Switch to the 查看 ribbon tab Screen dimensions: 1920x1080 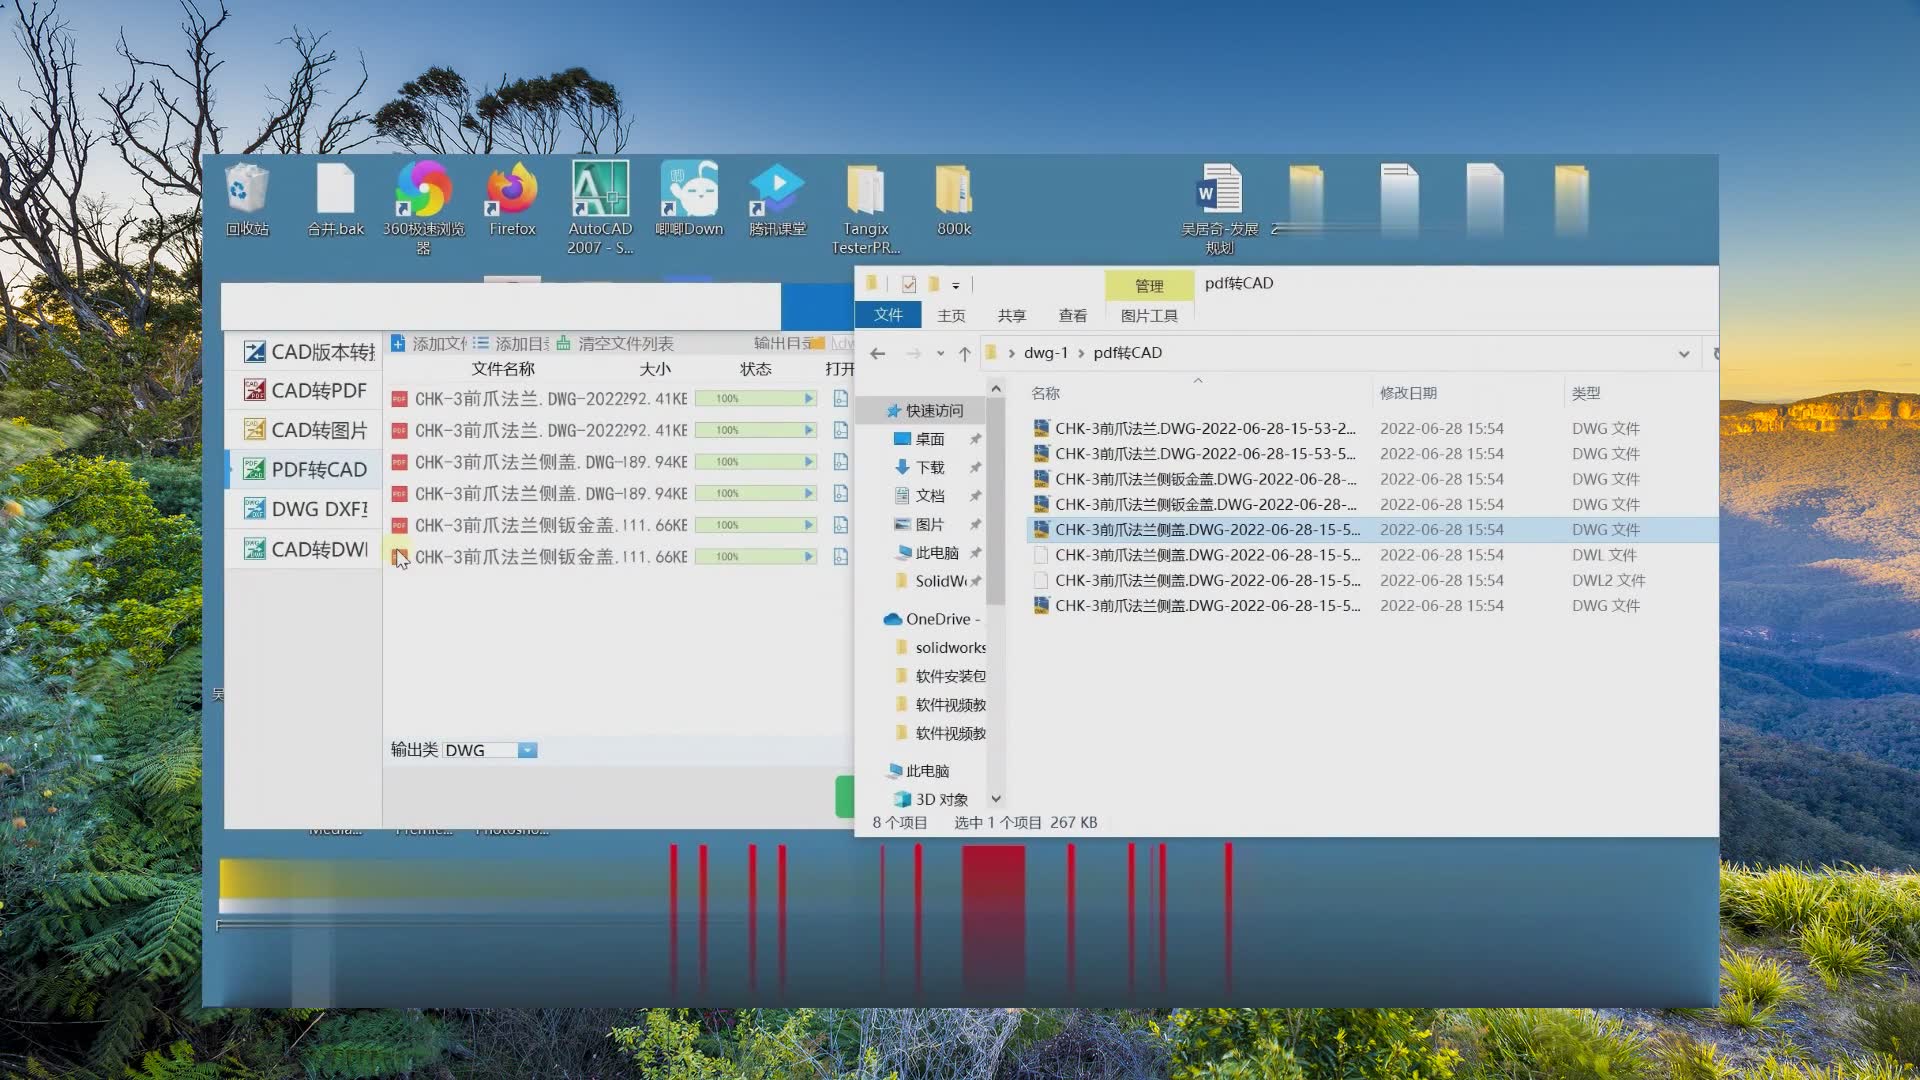click(1072, 316)
